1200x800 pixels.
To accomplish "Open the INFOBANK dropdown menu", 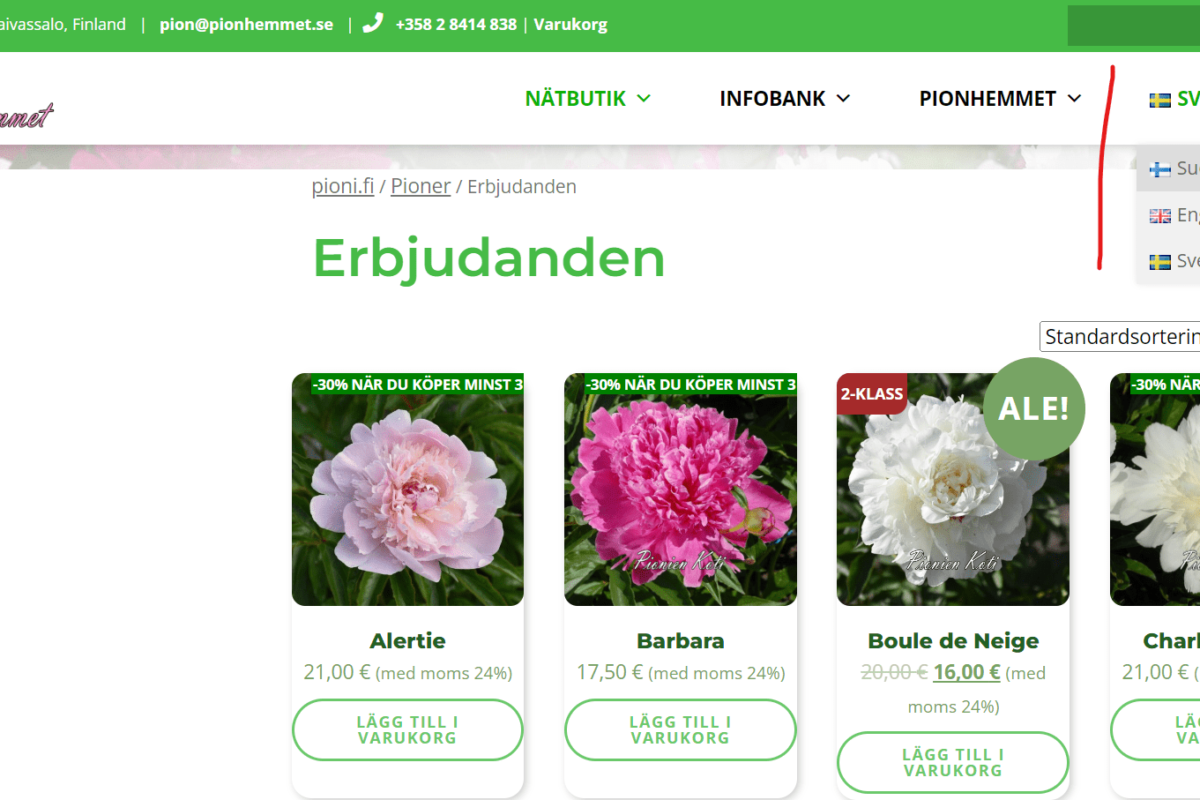I will [784, 98].
